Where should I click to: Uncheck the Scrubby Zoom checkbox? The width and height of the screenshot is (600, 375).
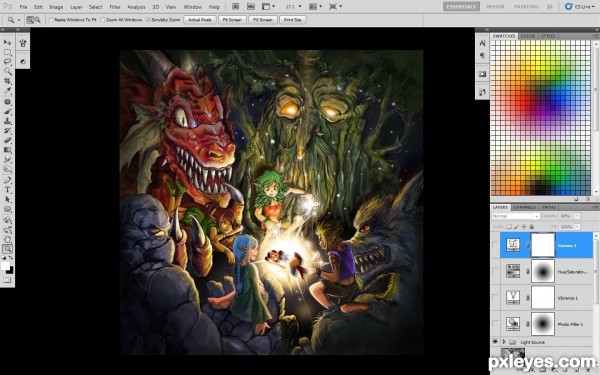pos(148,20)
